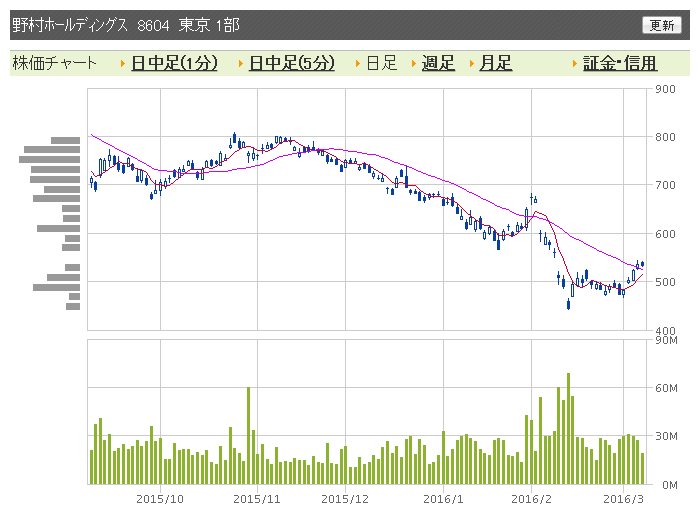The width and height of the screenshot is (698, 532).
Task: Open the 日中足(5分) intraday chart link
Action: click(292, 63)
